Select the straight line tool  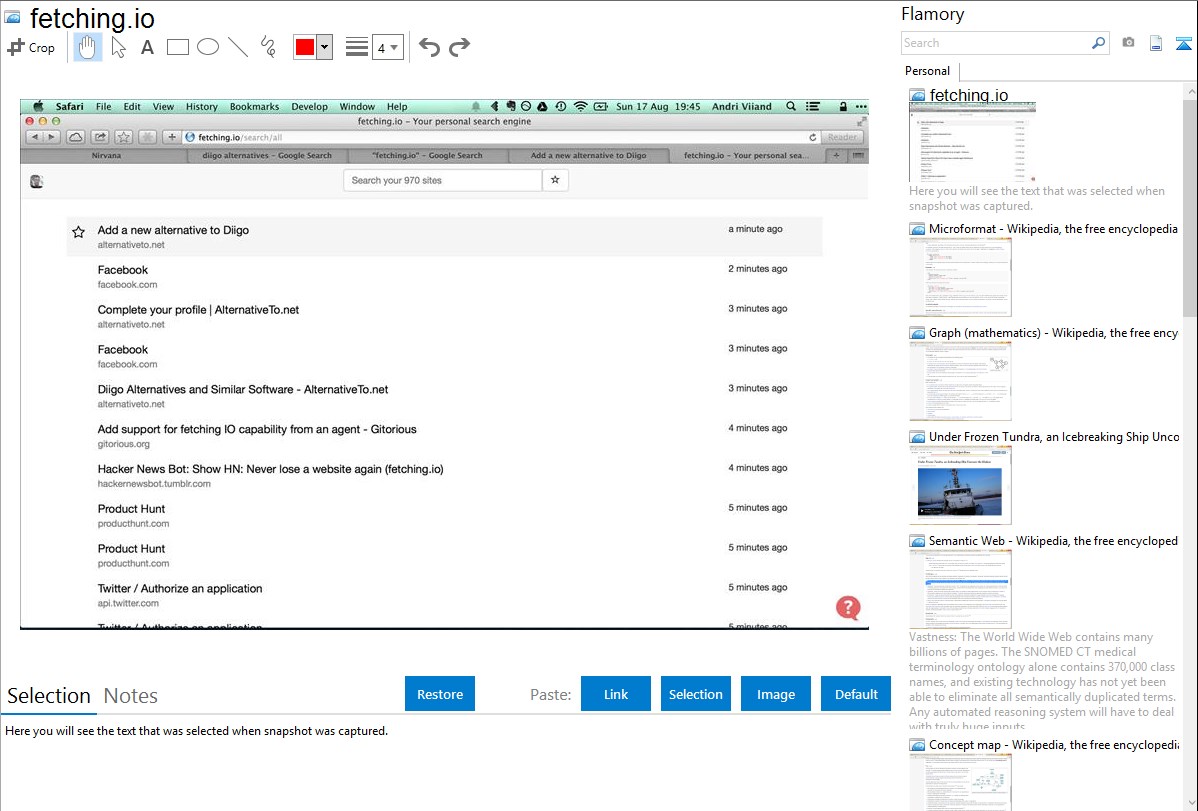click(238, 47)
